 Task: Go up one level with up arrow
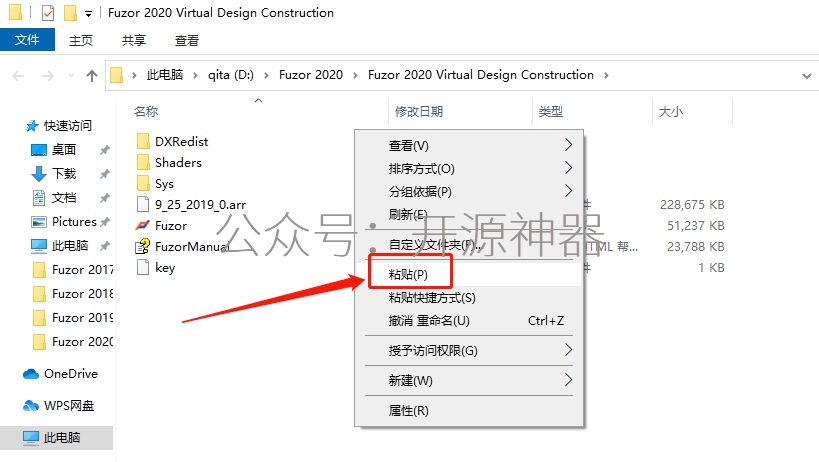pos(92,76)
